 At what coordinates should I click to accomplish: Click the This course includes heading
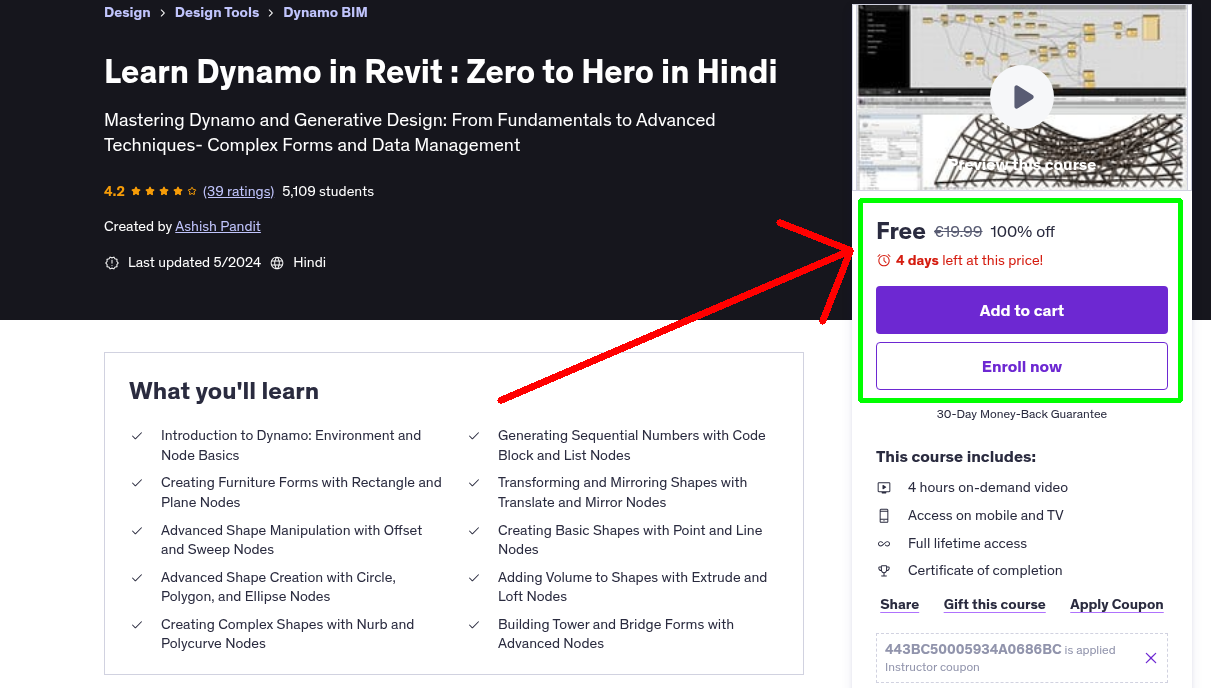tap(956, 457)
